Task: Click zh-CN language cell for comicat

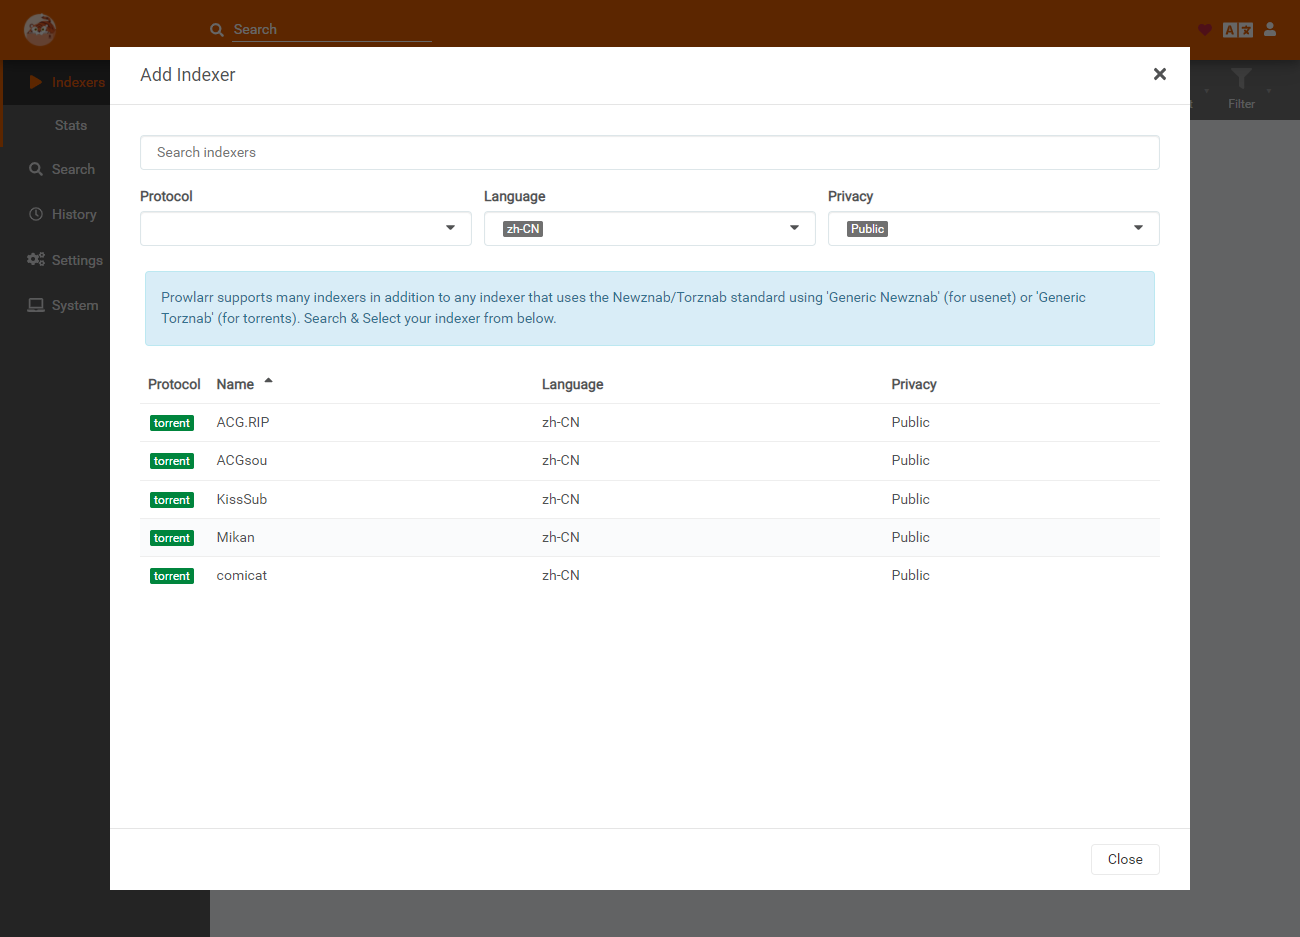Action: [561, 575]
